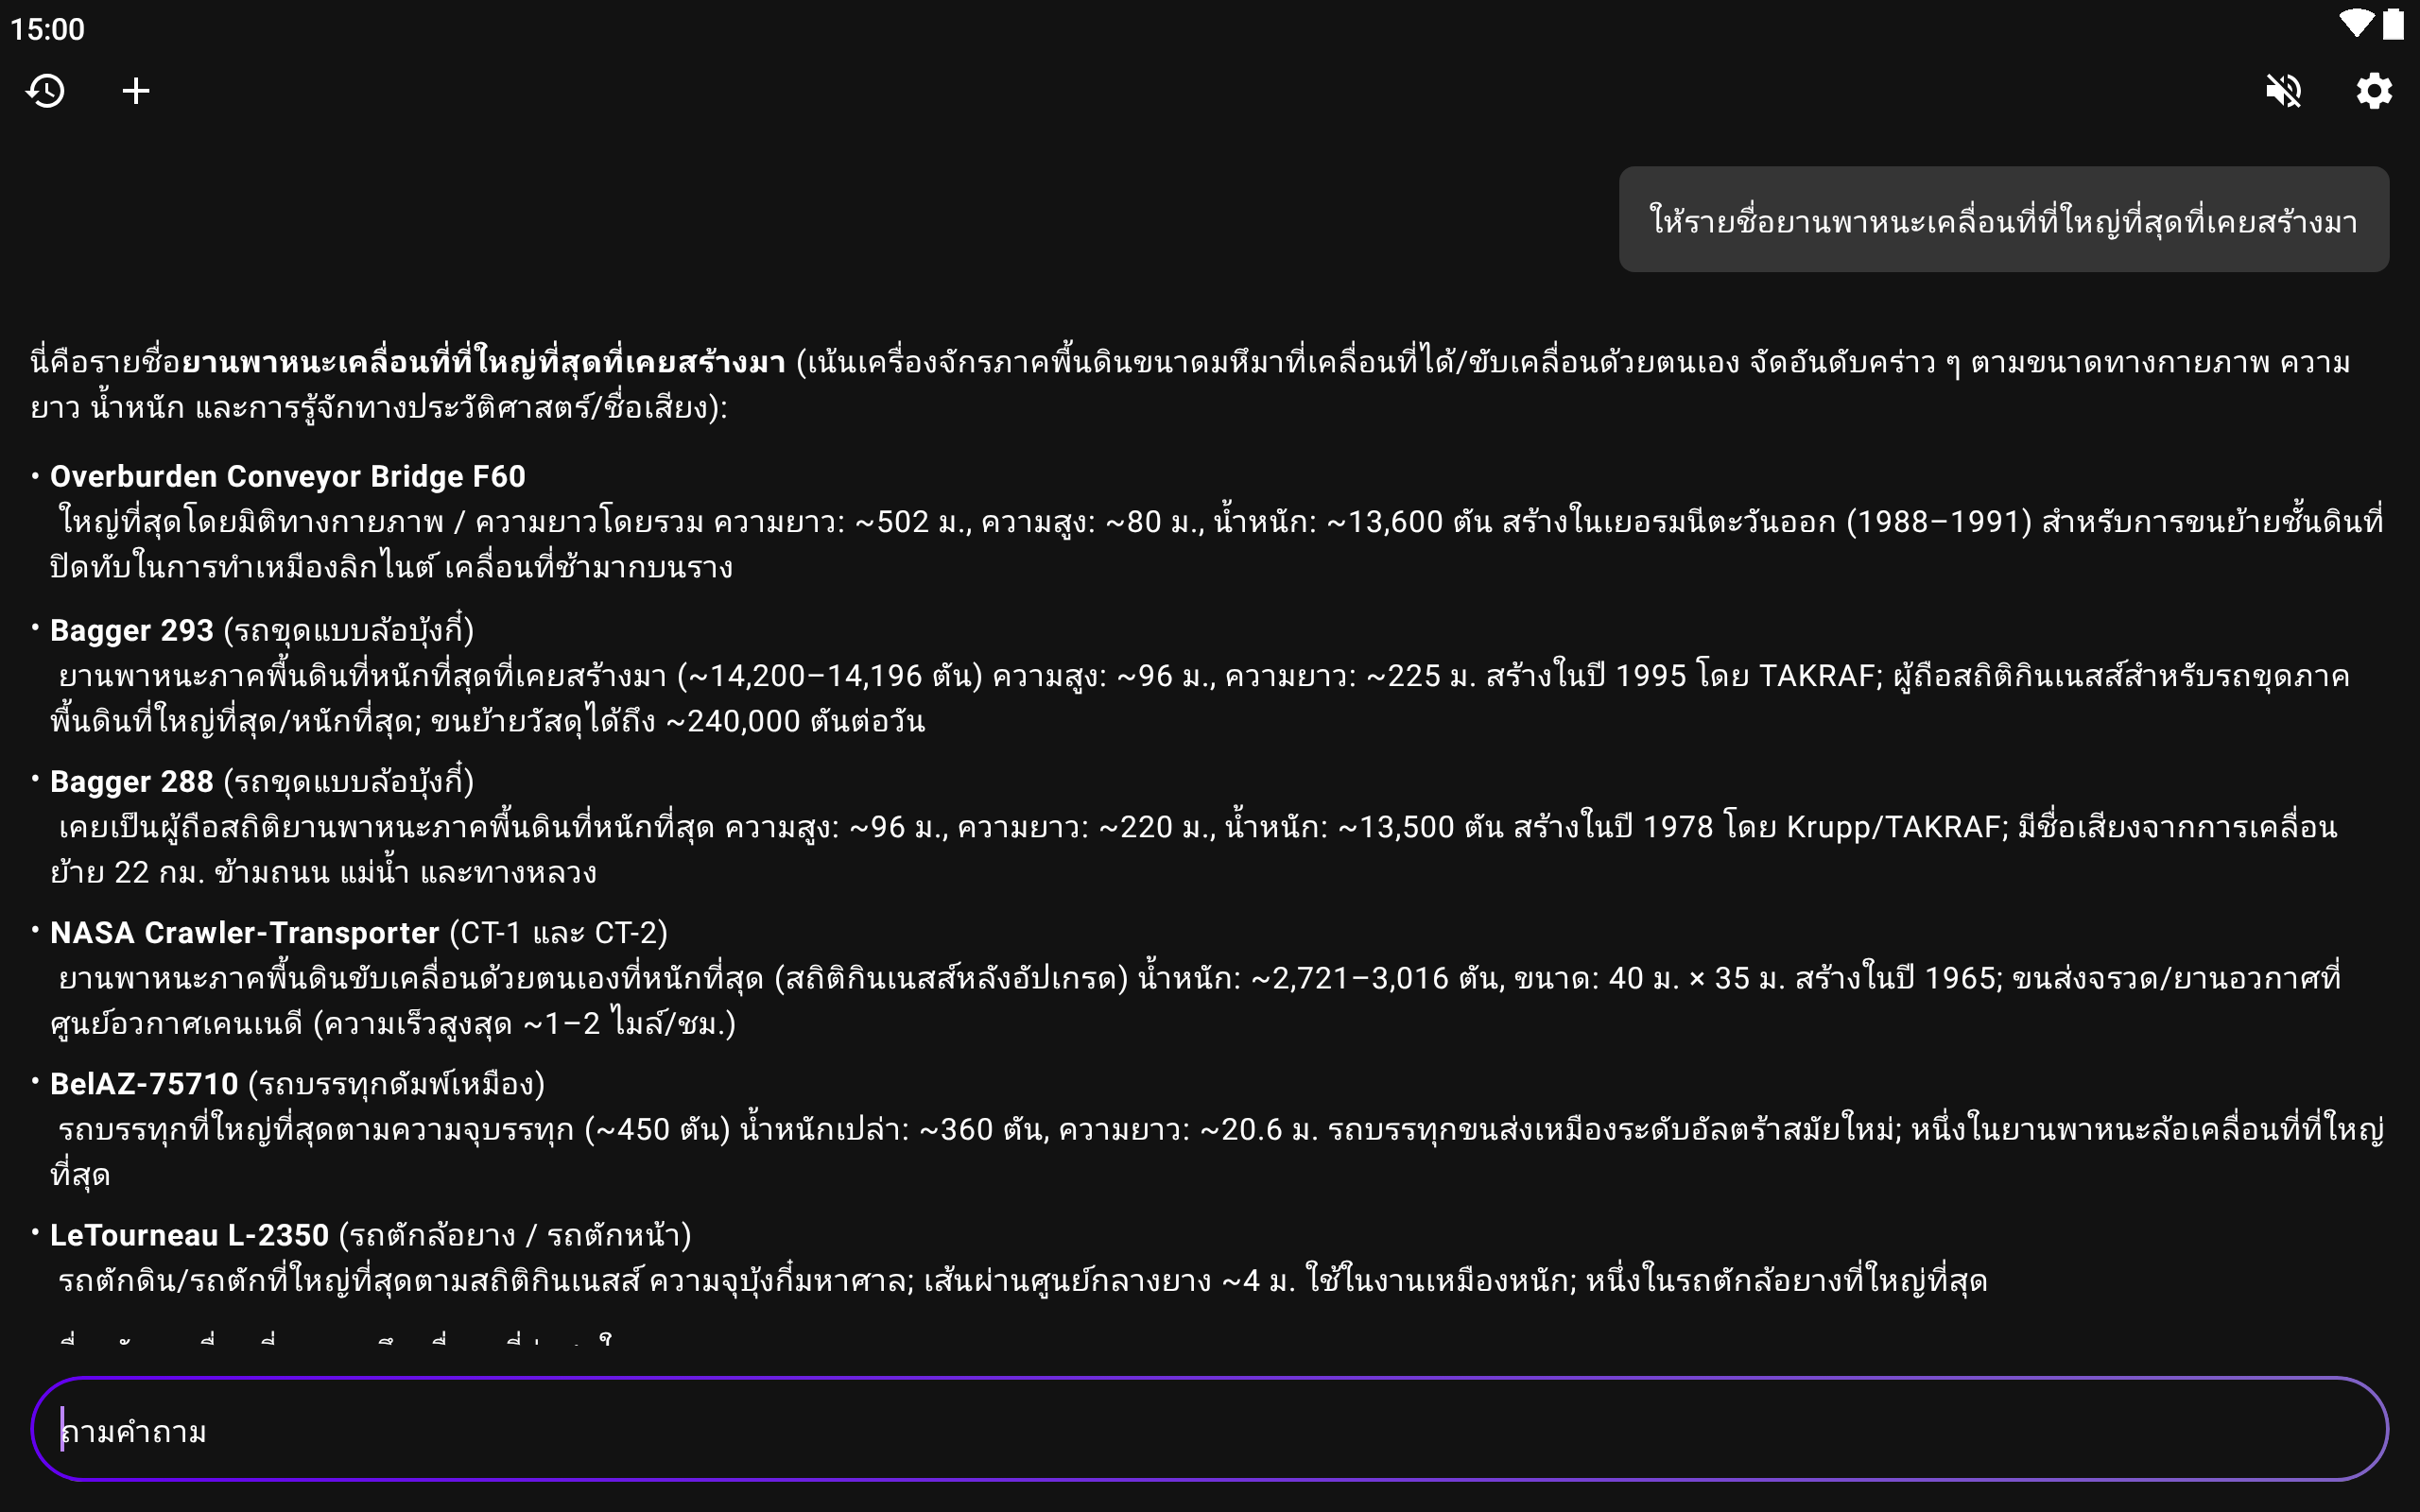Select Bagger 293 heading text

click(x=132, y=630)
